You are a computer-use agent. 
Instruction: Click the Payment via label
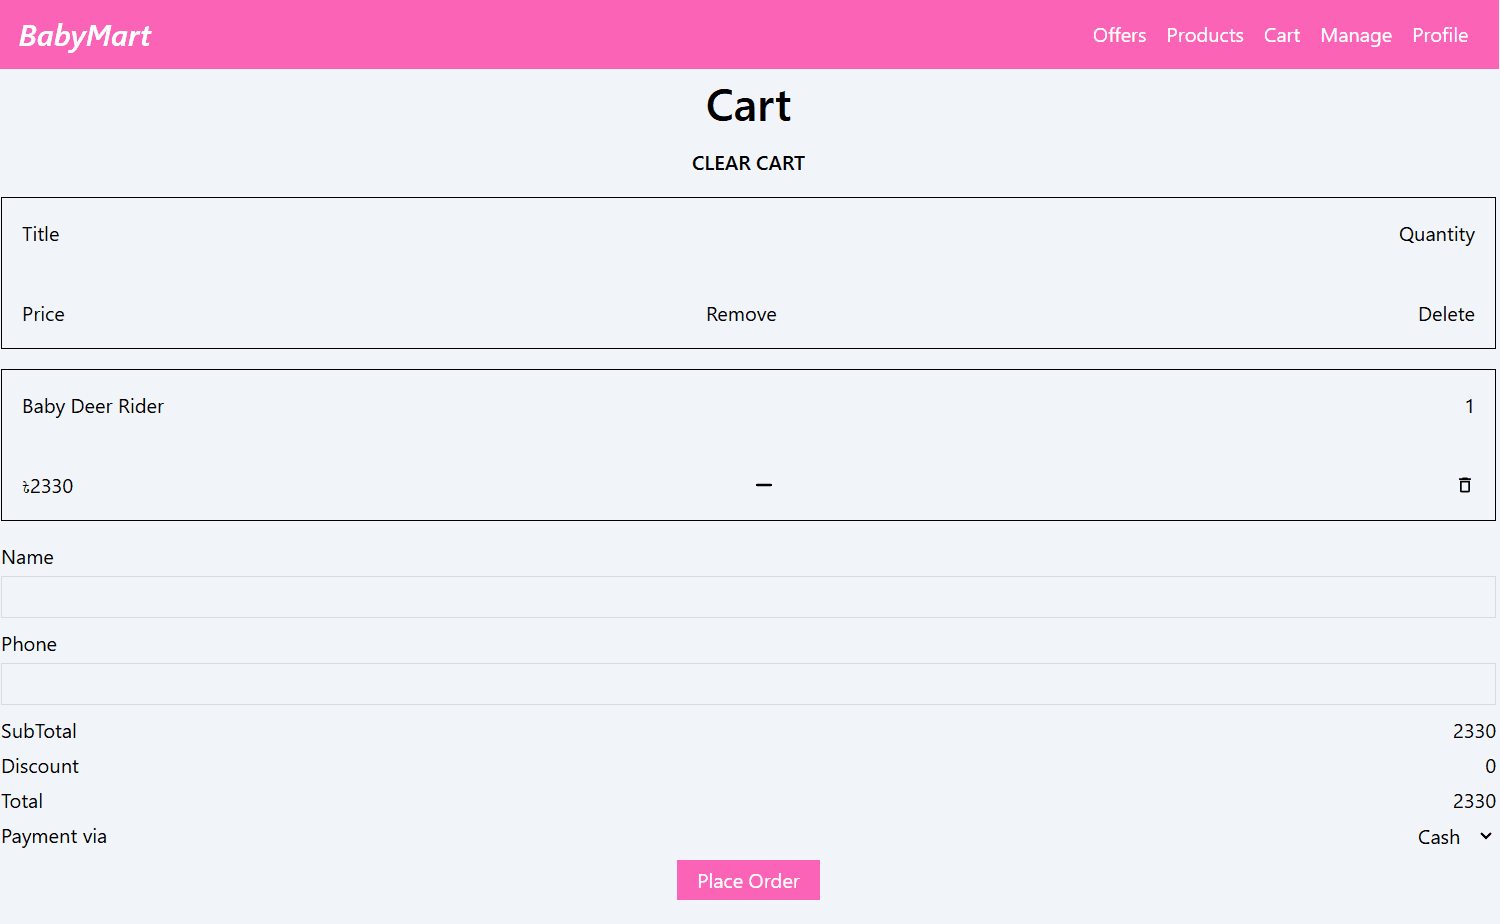[54, 836]
